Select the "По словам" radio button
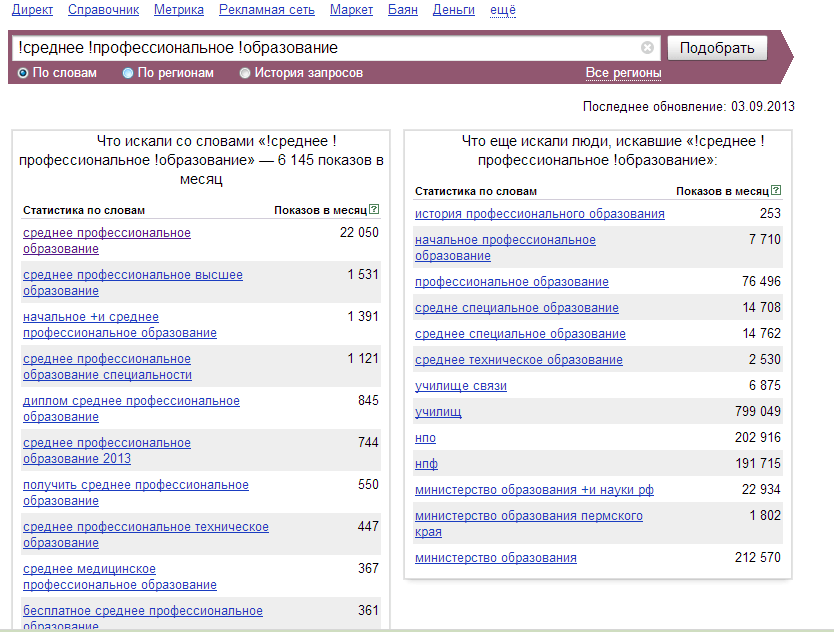The width and height of the screenshot is (834, 632). [x=23, y=73]
